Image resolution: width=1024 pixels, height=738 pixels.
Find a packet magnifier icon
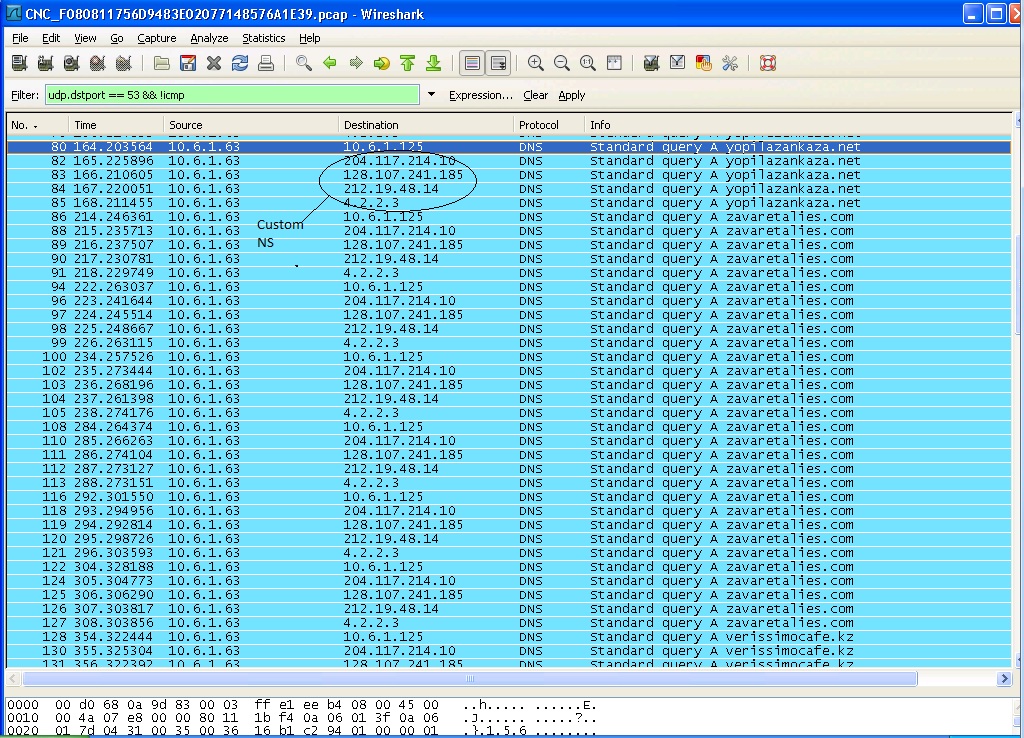coord(303,63)
